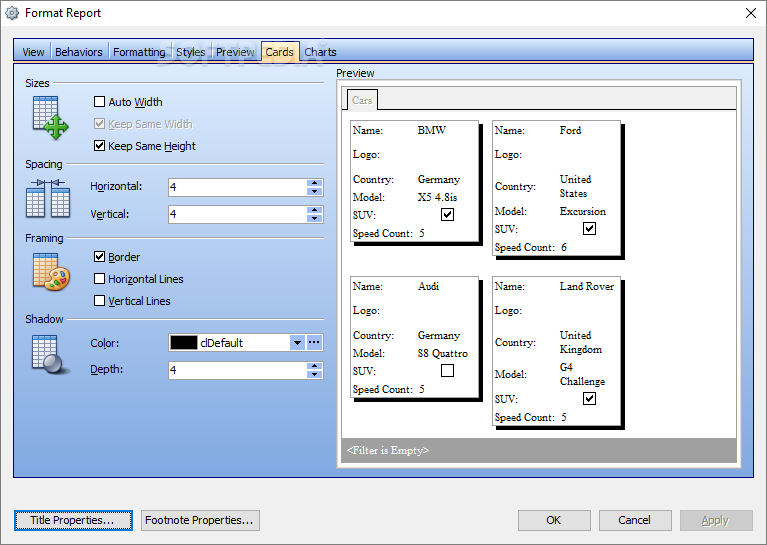Confirm with the OK button
Image resolution: width=767 pixels, height=545 pixels.
(x=554, y=520)
